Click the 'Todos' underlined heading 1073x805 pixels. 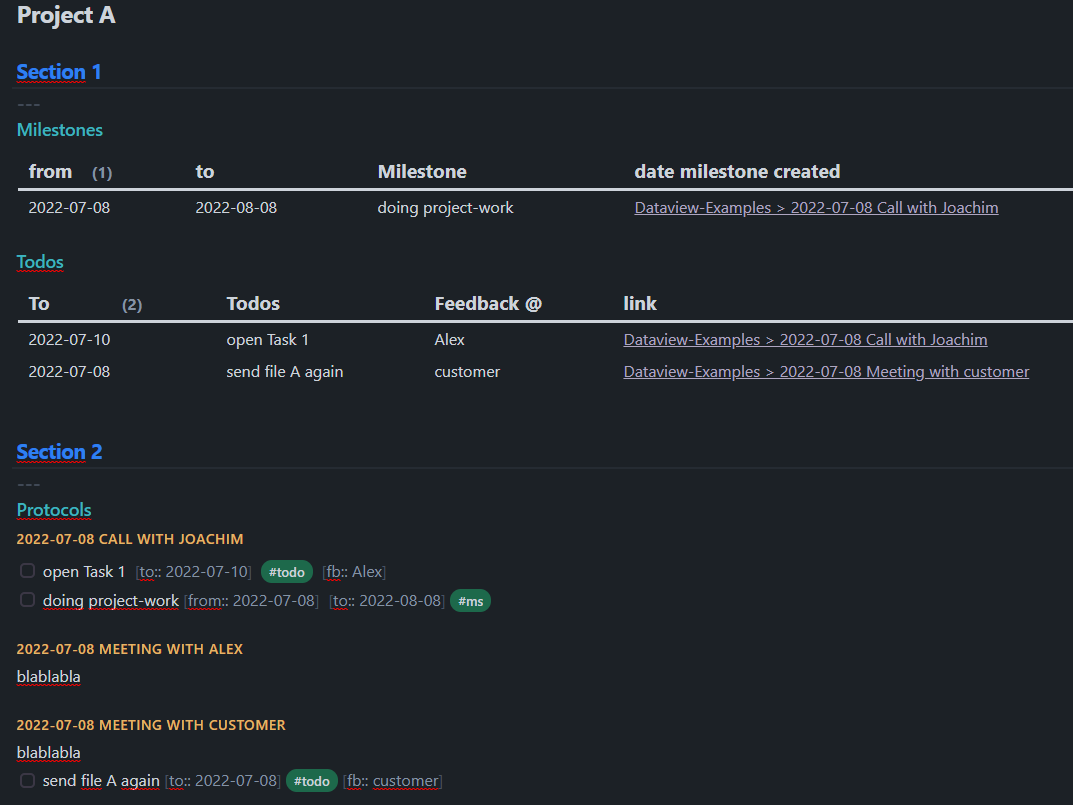40,262
